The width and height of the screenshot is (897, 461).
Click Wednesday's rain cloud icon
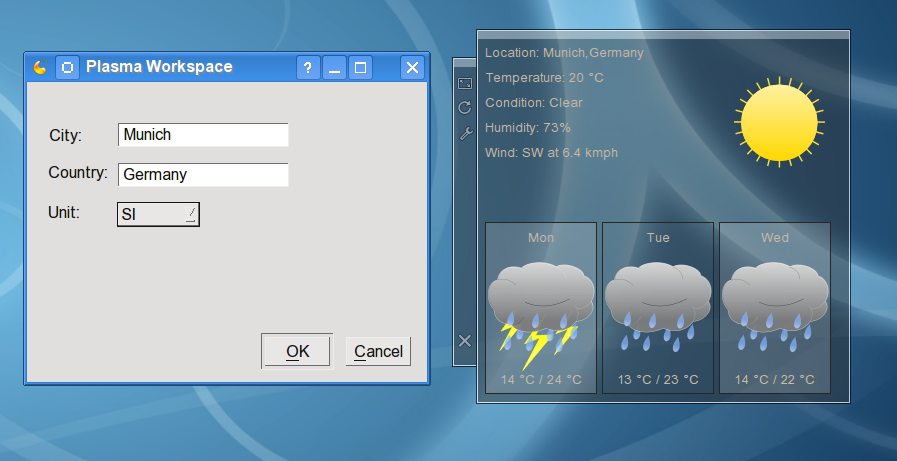tap(775, 307)
